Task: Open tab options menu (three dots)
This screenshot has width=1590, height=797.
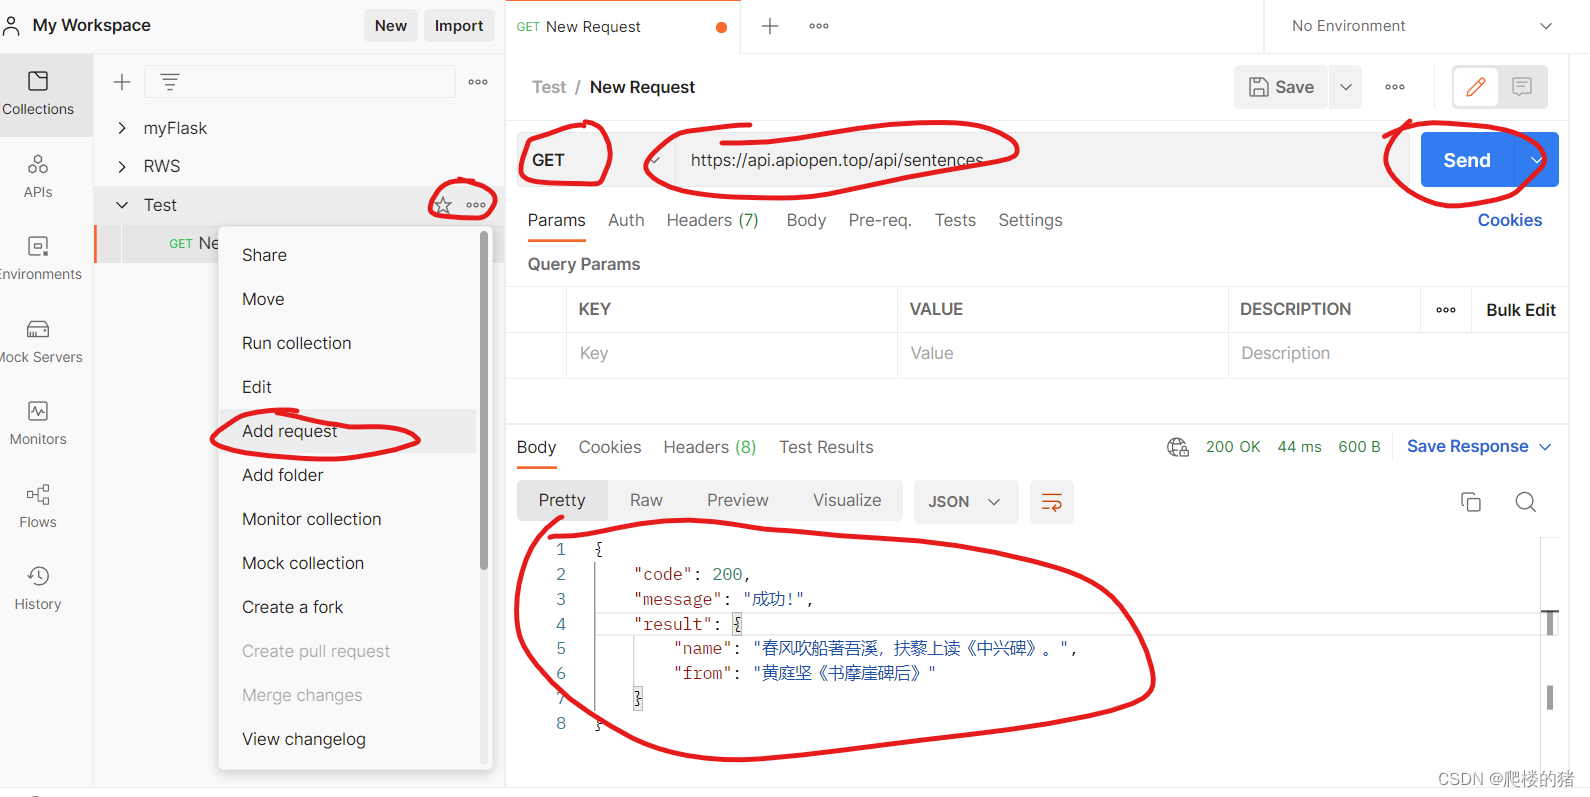Action: point(819,26)
